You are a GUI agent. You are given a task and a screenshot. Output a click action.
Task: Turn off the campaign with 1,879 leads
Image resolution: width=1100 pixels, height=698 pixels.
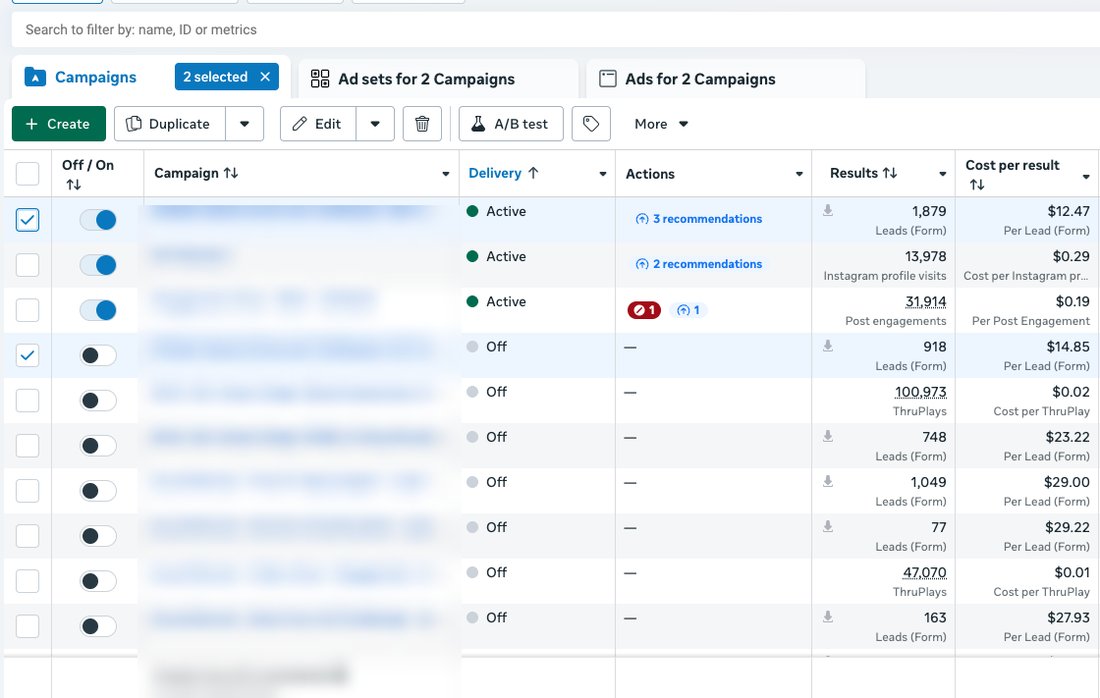tap(98, 220)
